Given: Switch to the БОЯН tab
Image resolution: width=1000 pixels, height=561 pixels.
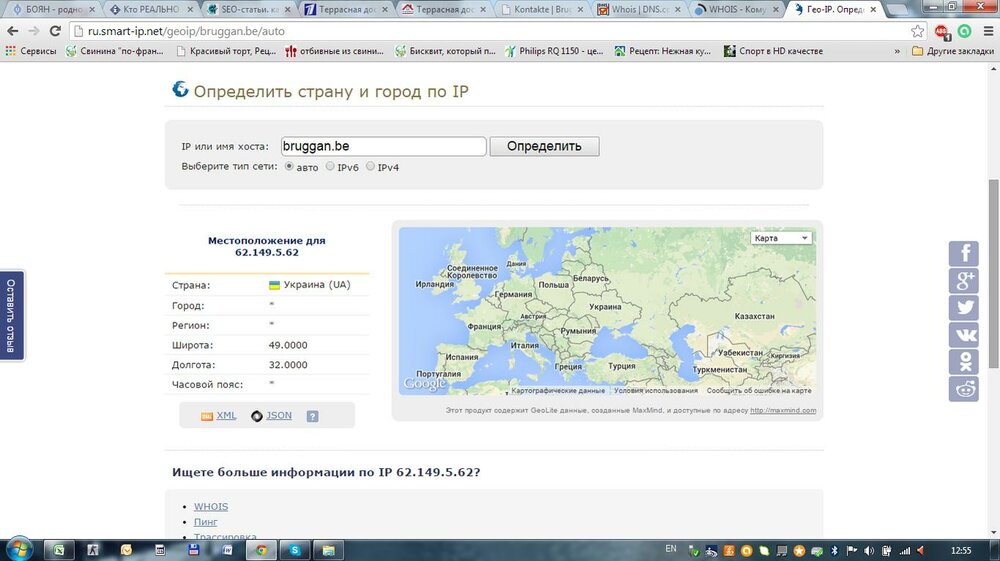Looking at the screenshot, I should [x=54, y=10].
